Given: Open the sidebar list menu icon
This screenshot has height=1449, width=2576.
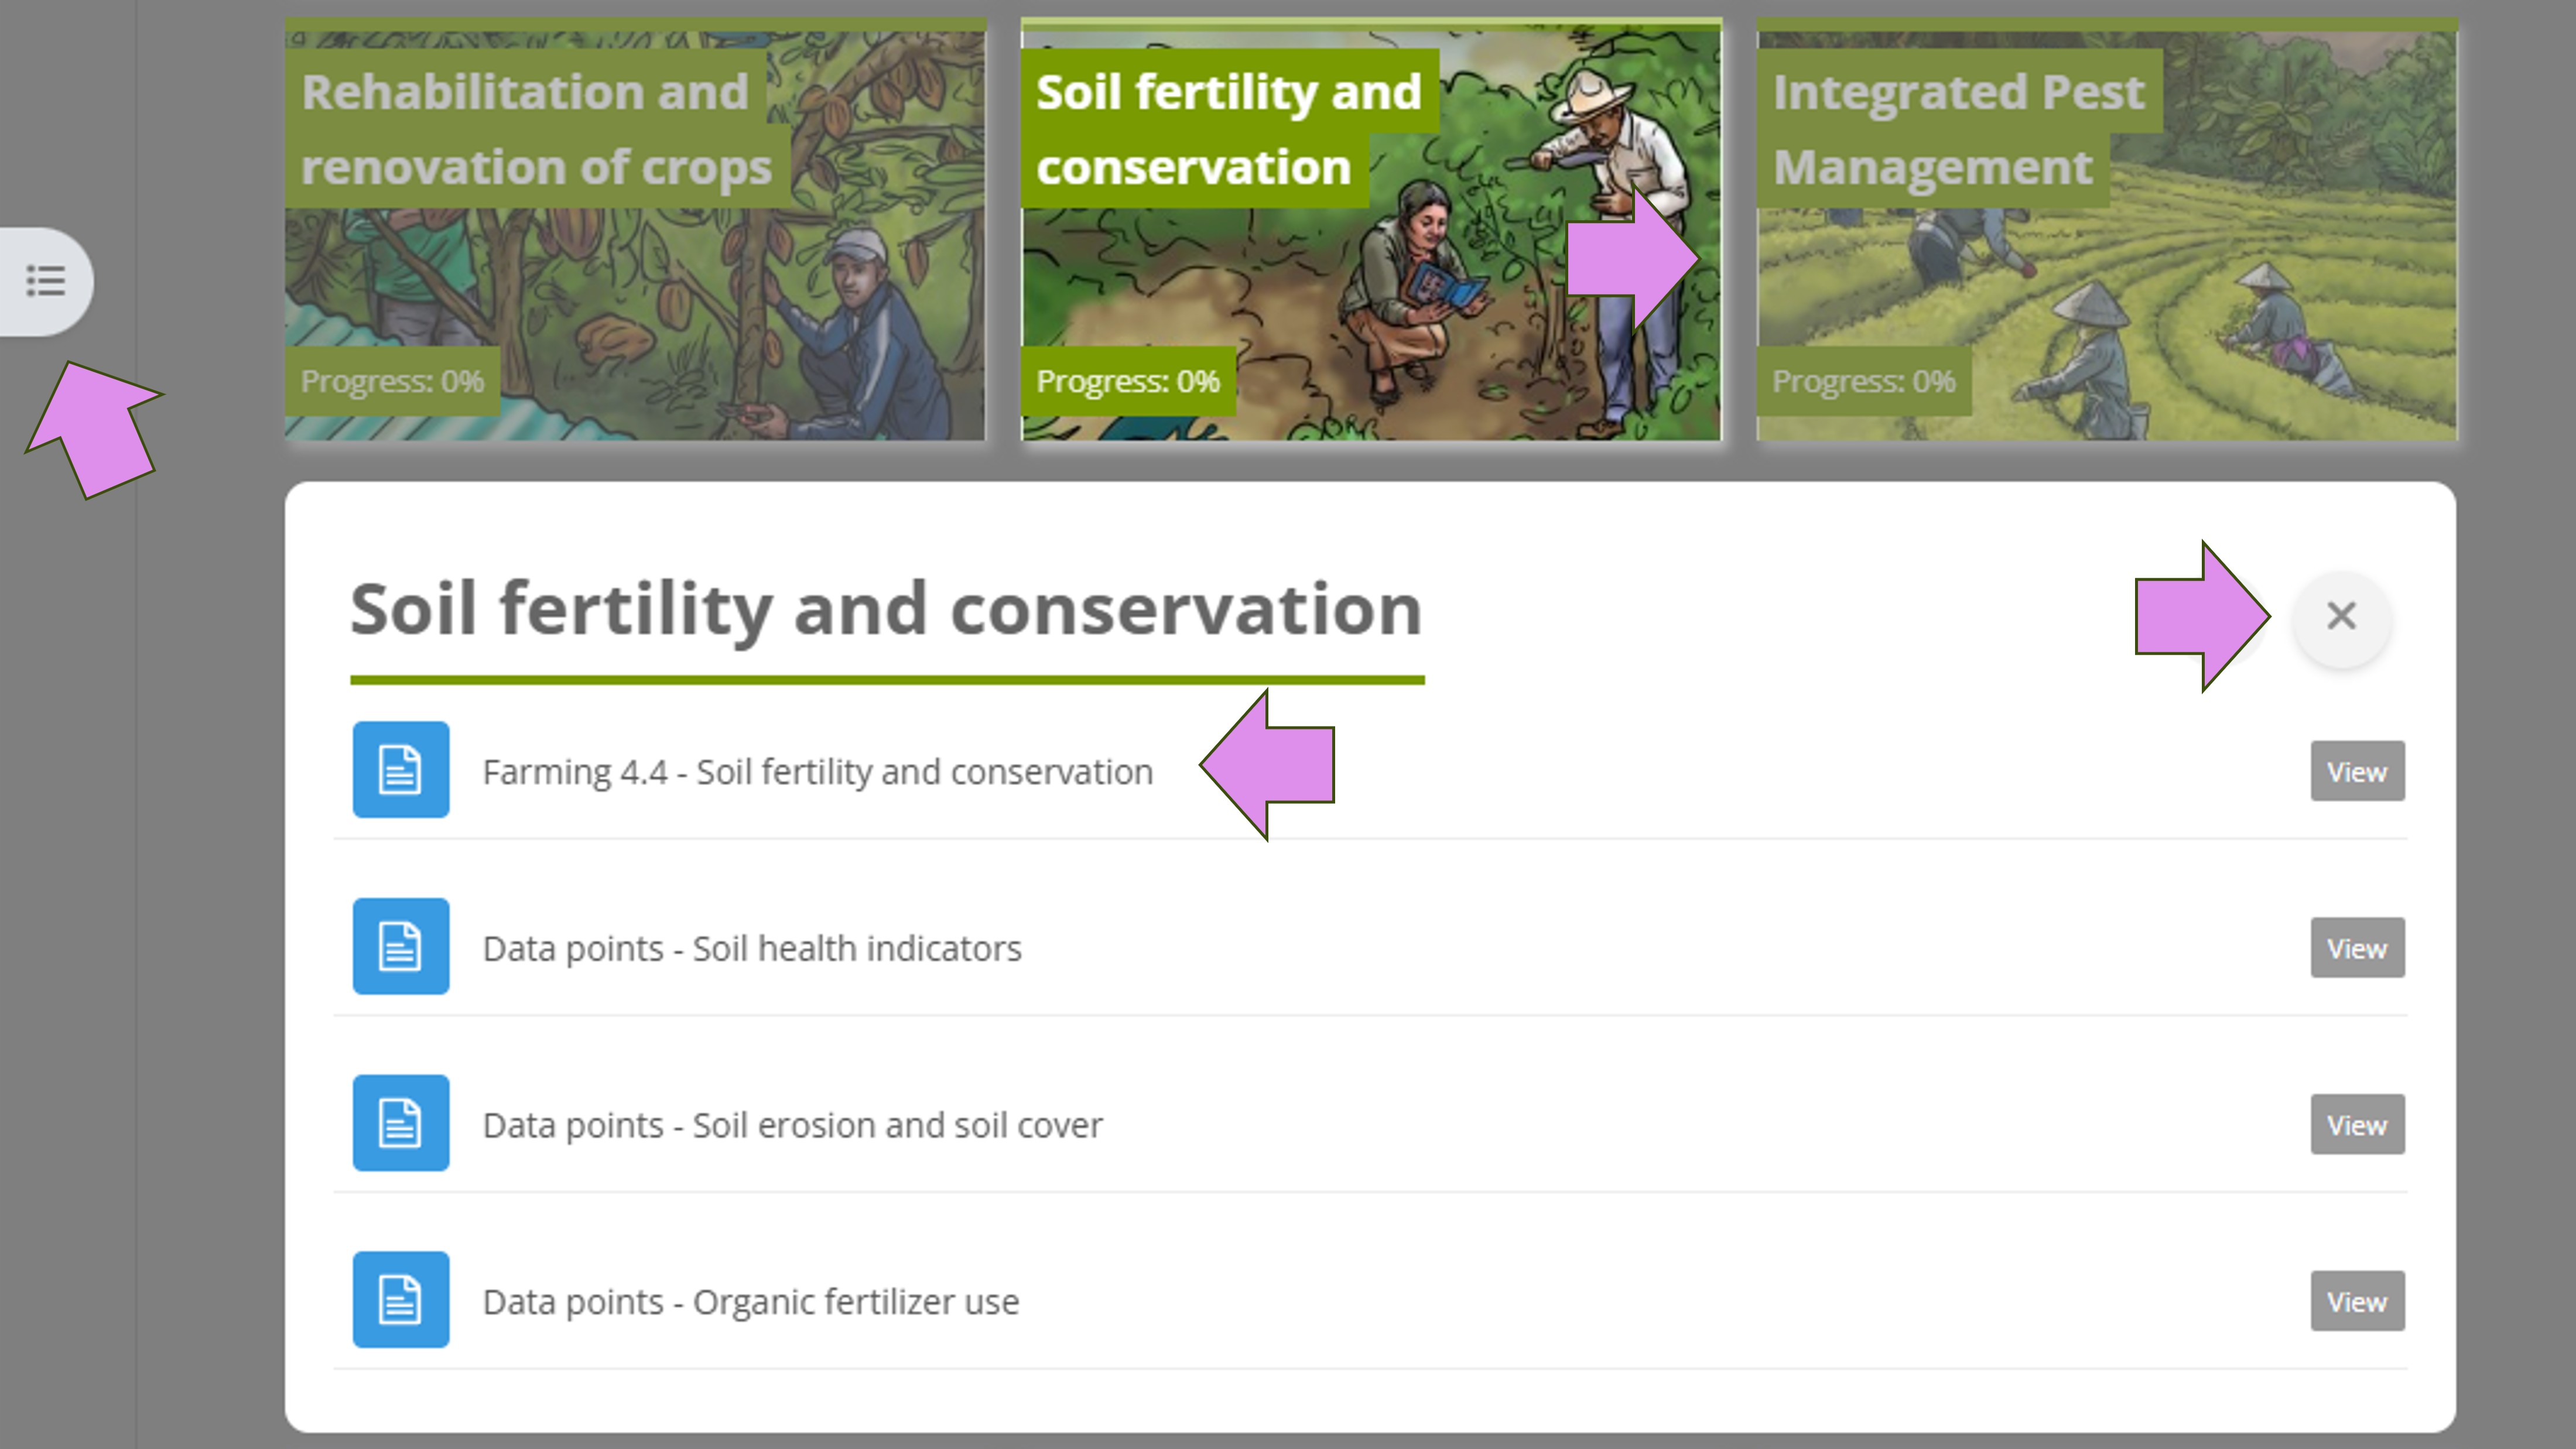Looking at the screenshot, I should [45, 281].
